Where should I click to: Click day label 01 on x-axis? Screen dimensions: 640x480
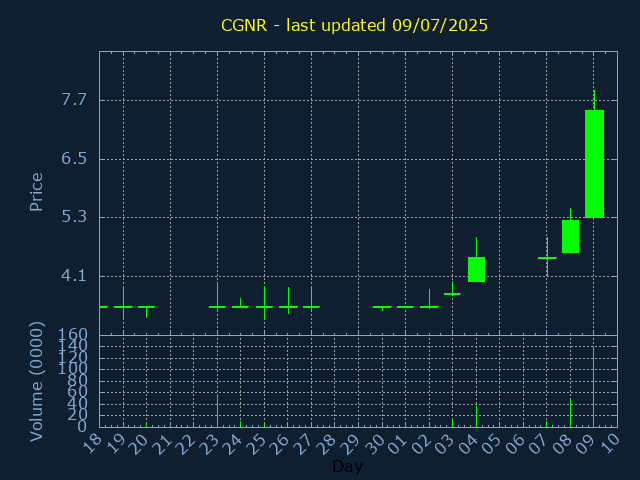point(399,444)
